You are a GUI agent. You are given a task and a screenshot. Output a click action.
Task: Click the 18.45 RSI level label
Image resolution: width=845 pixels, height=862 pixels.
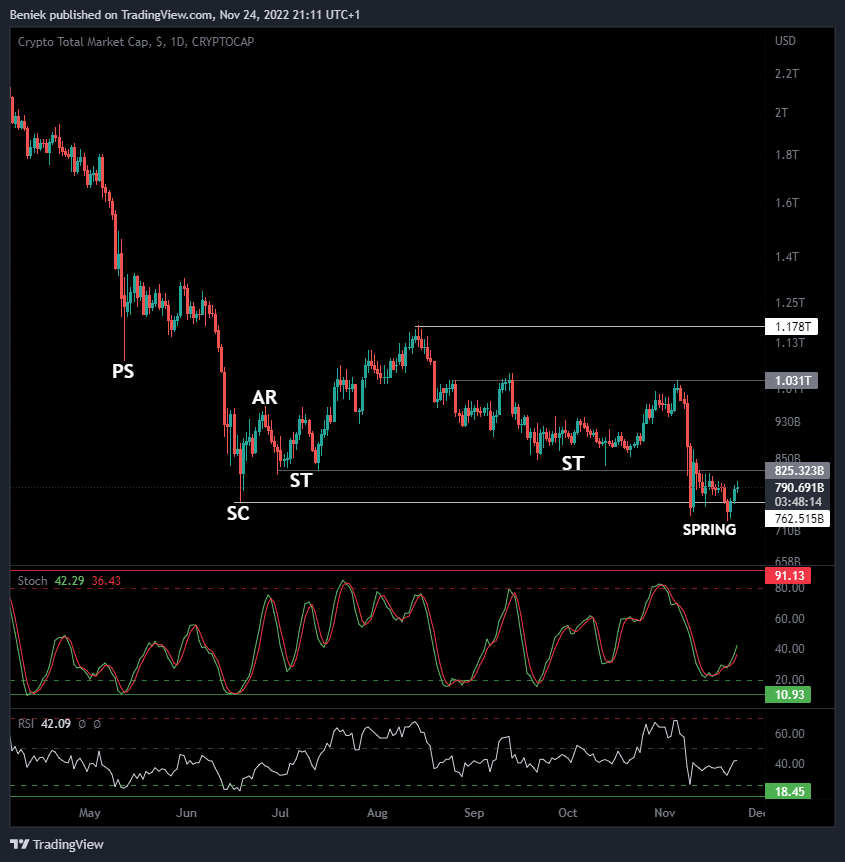point(788,791)
